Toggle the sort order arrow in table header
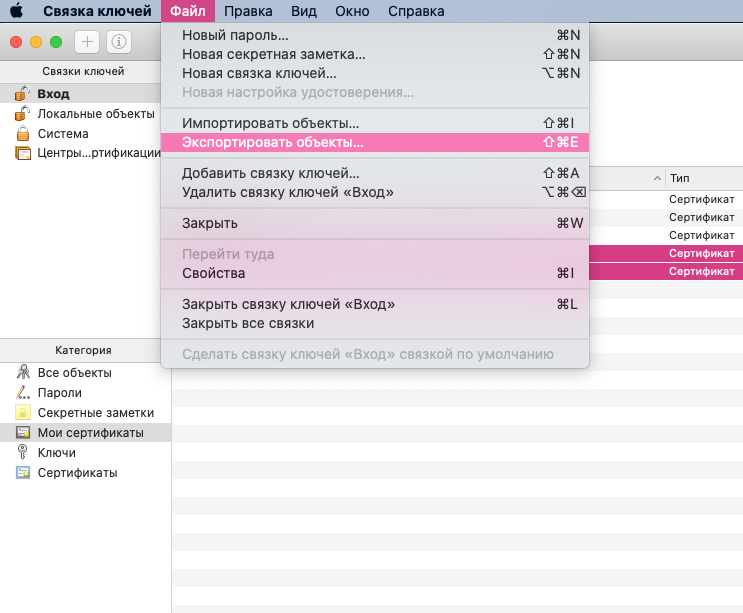 point(657,179)
